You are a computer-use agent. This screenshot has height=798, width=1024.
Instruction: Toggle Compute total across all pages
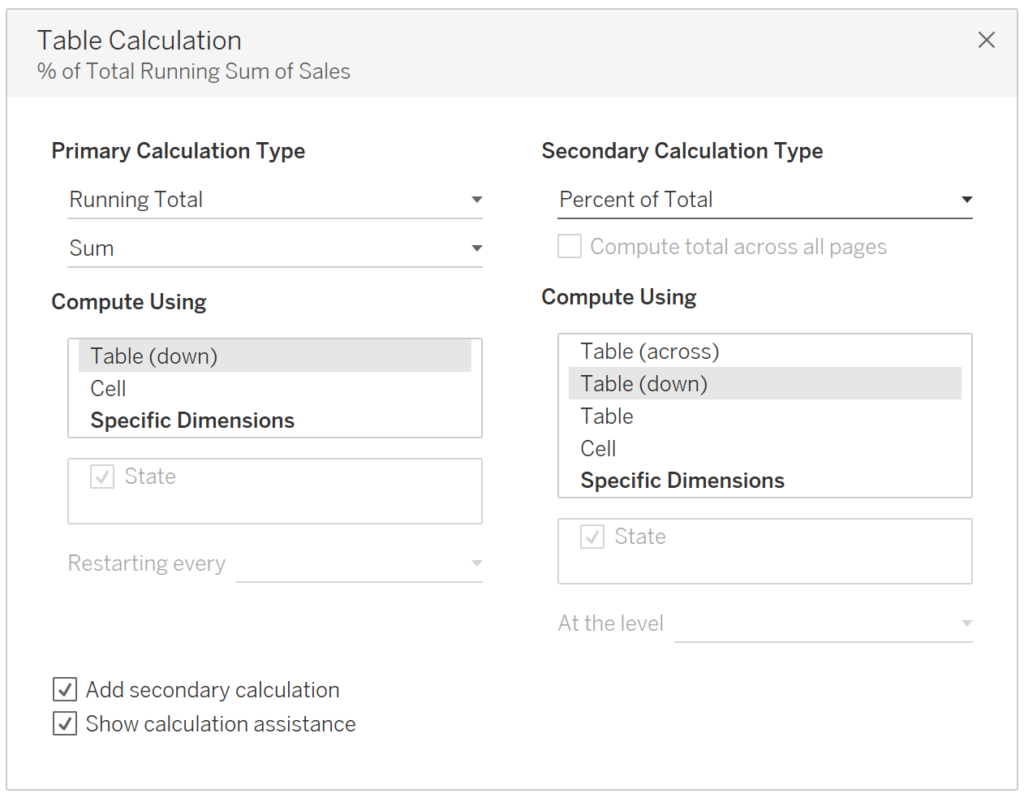click(x=570, y=247)
